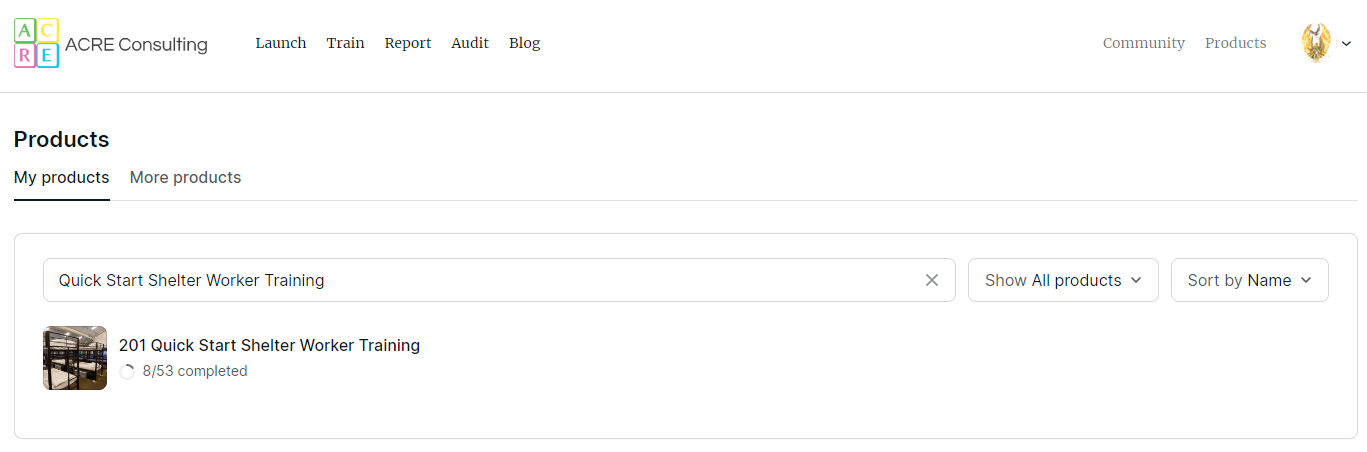Open the Sort by Name dropdown
The width and height of the screenshot is (1367, 452).
[x=1249, y=280]
